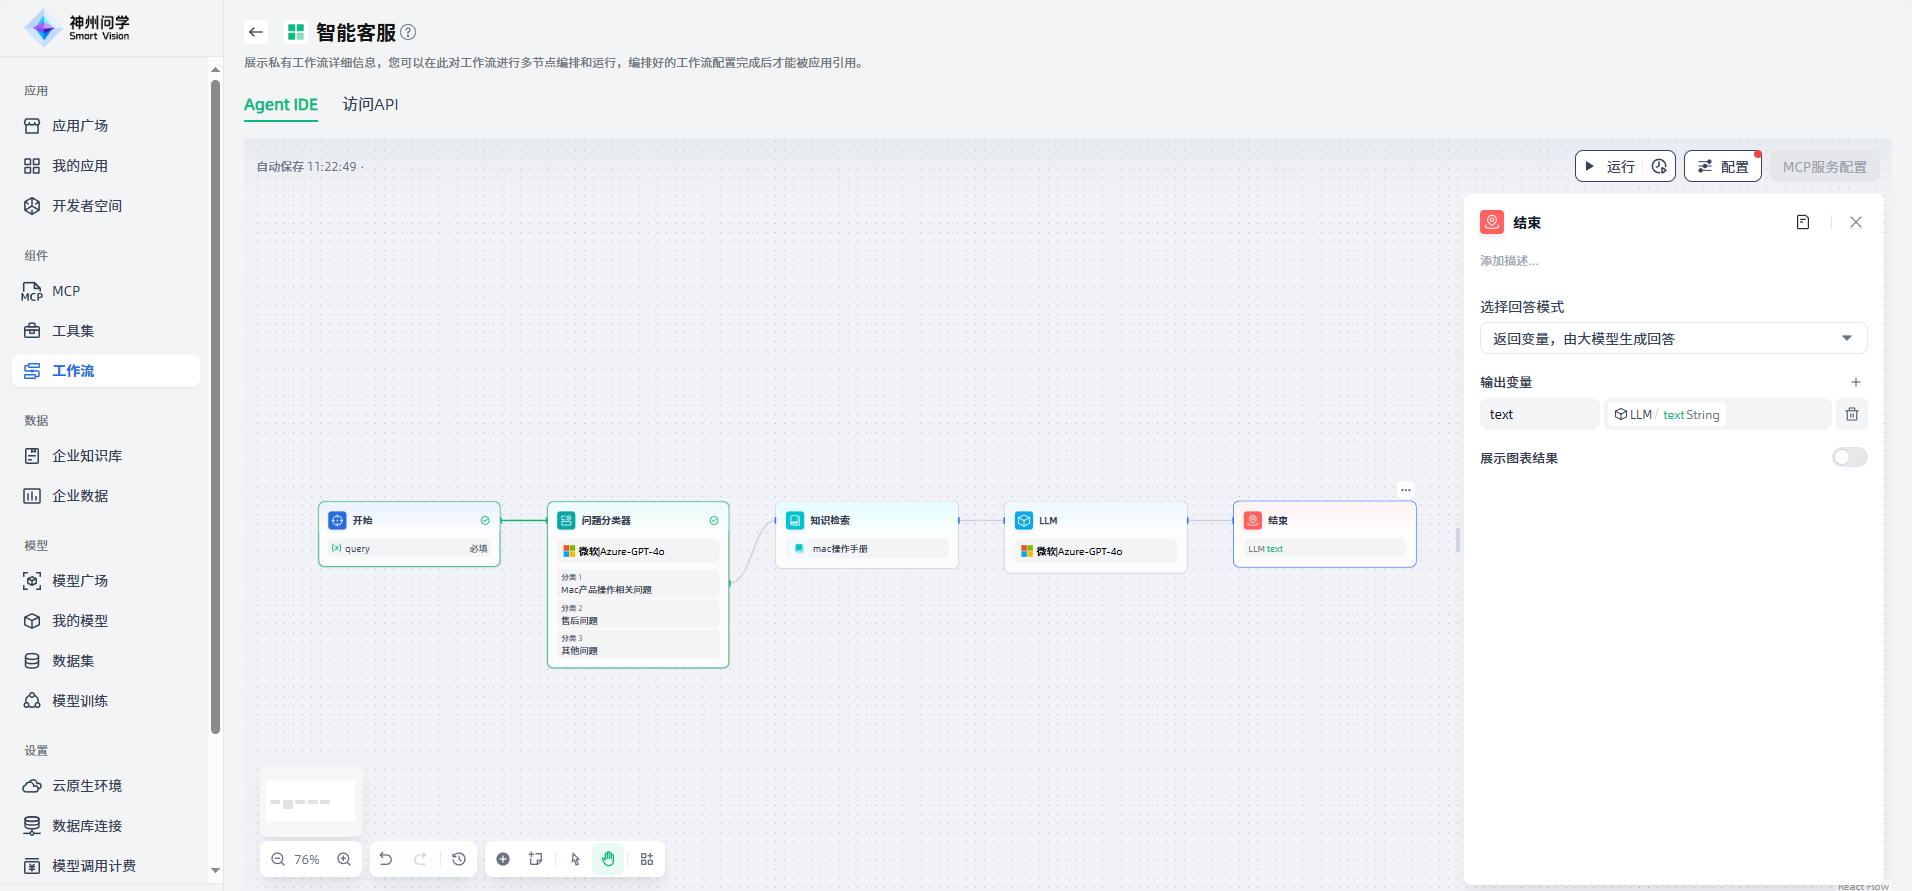This screenshot has width=1912, height=891.
Task: Click the auto-layout organize nodes icon
Action: 647,859
